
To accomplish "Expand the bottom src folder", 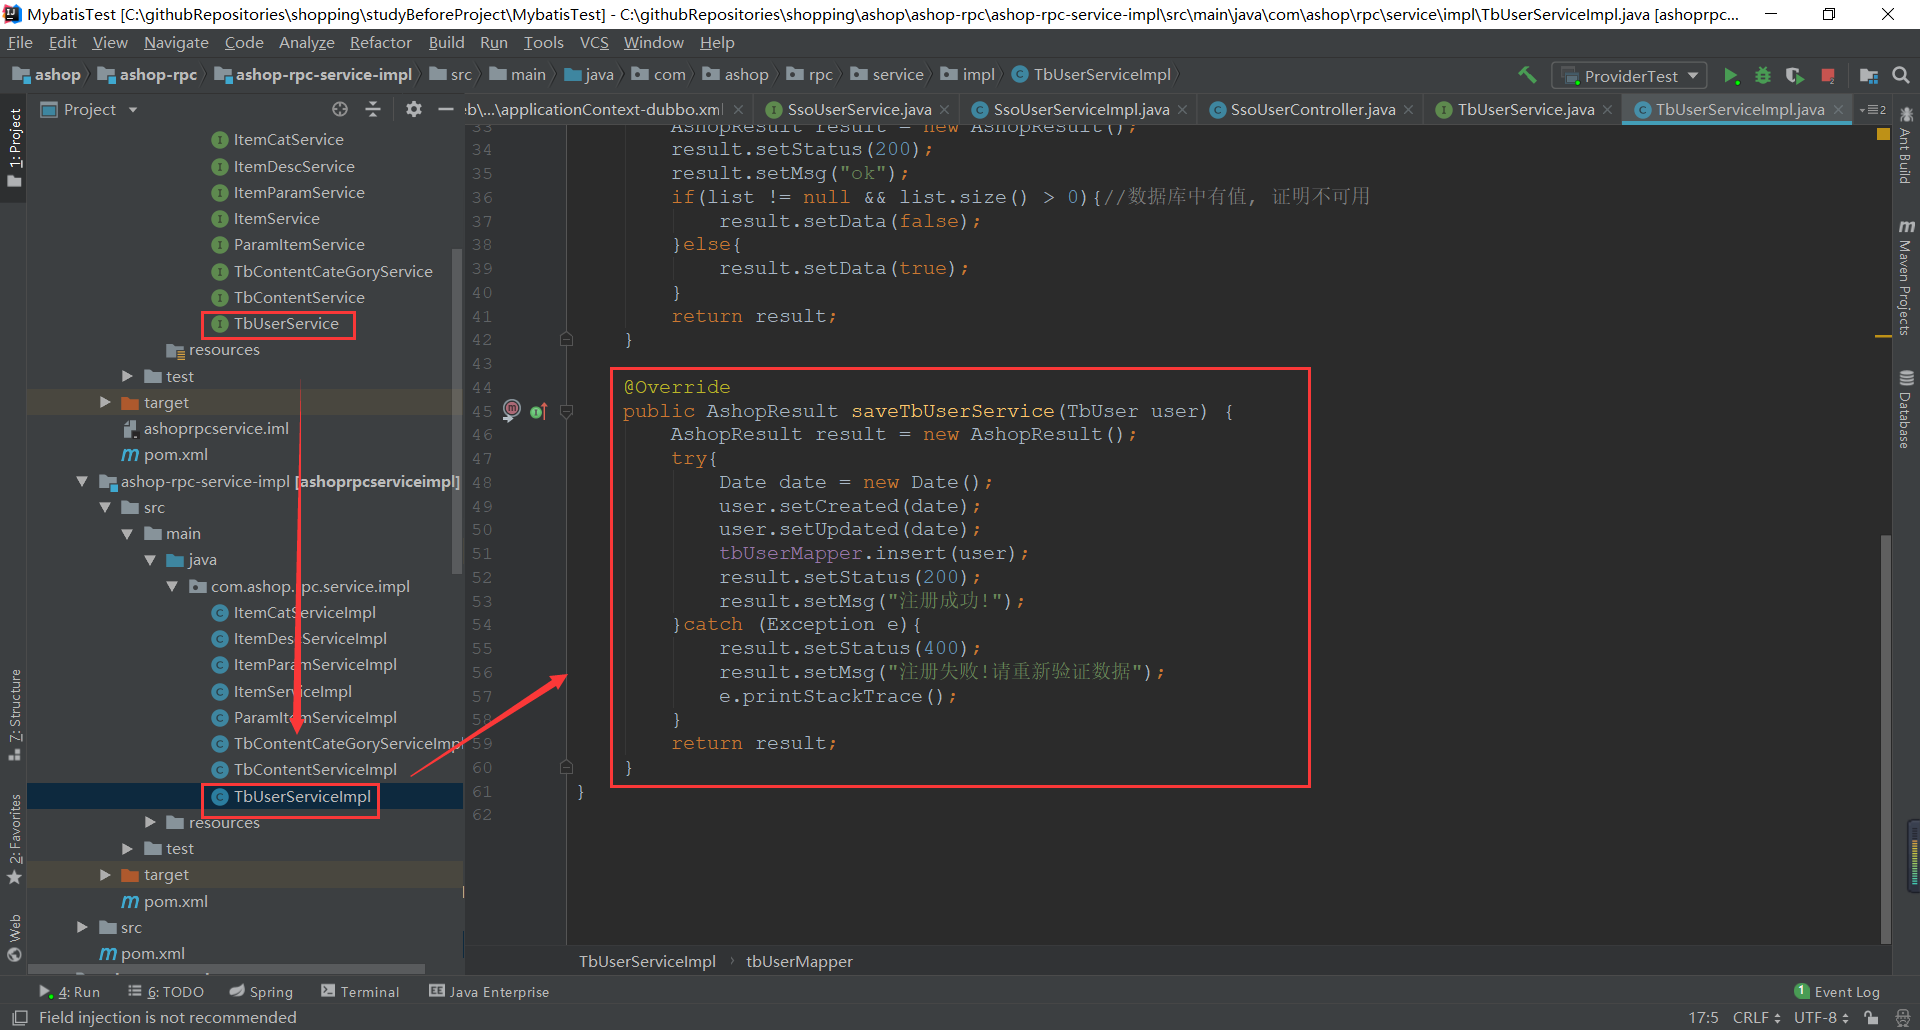I will click(82, 927).
